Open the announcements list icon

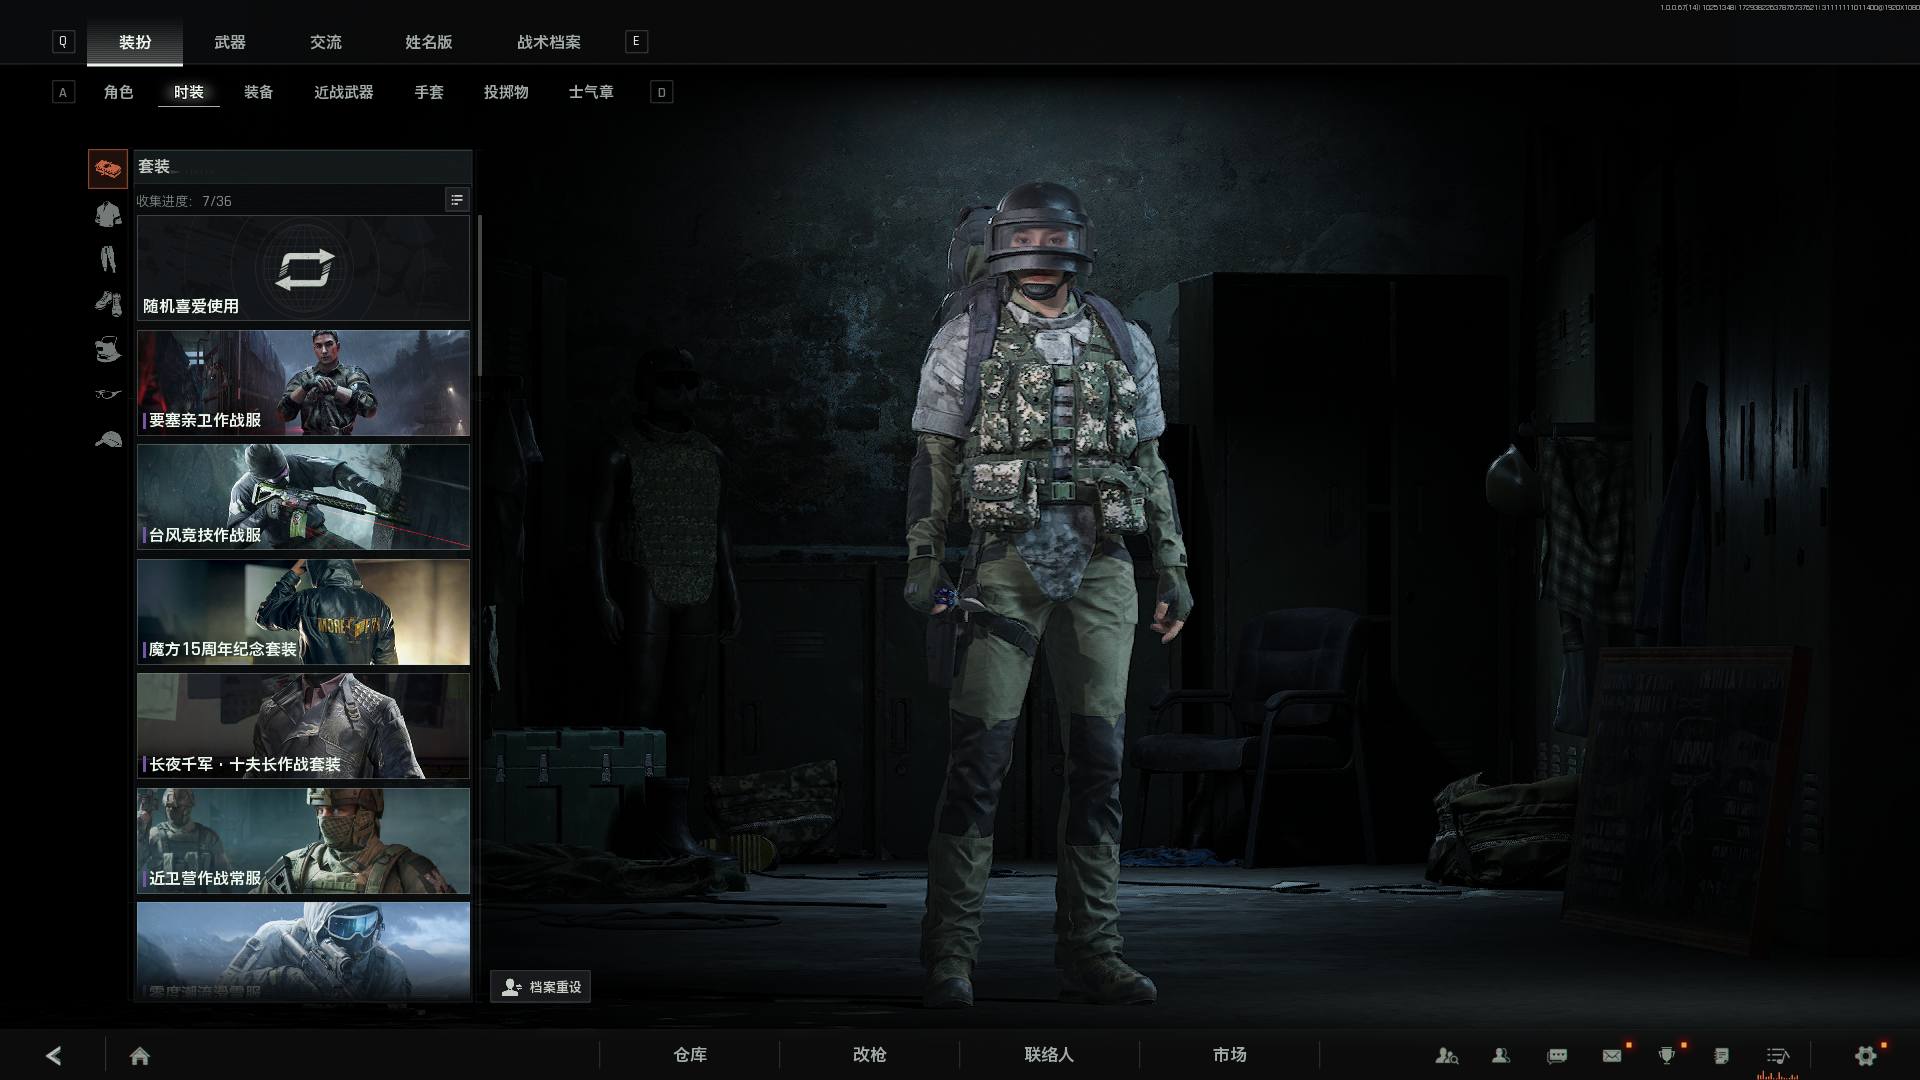[x=1777, y=1055]
